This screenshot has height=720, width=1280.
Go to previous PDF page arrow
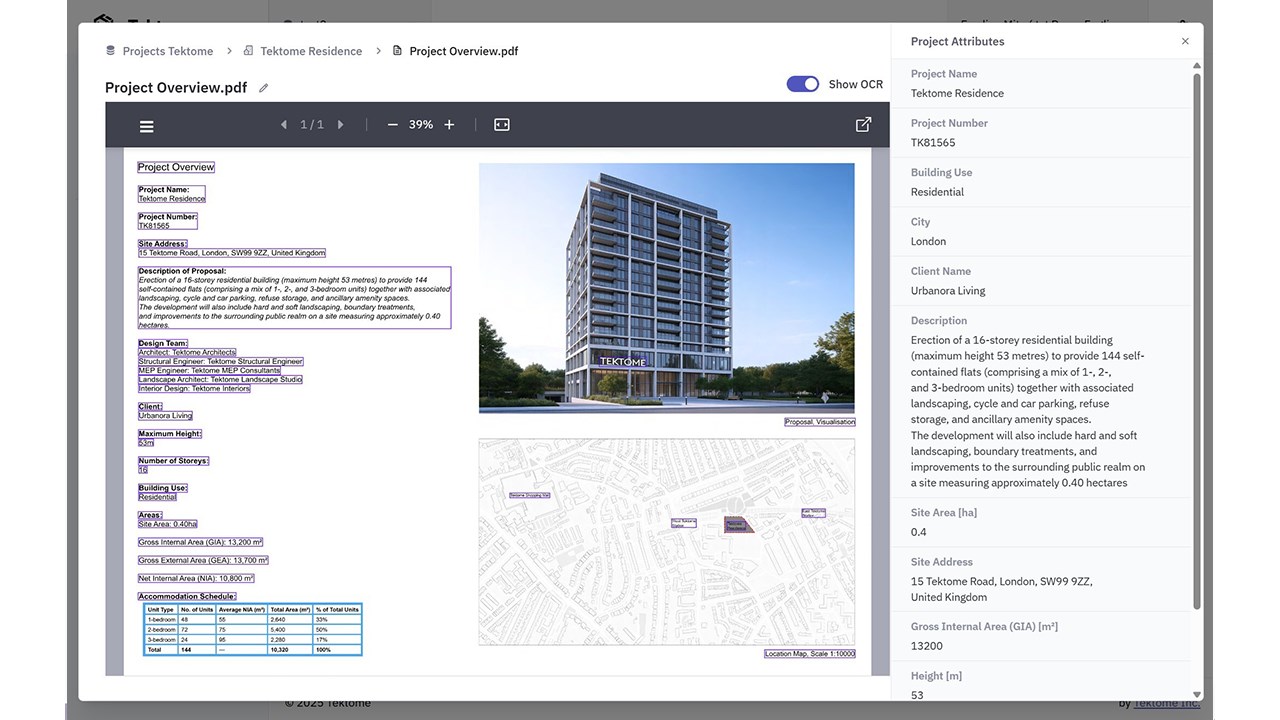(284, 125)
